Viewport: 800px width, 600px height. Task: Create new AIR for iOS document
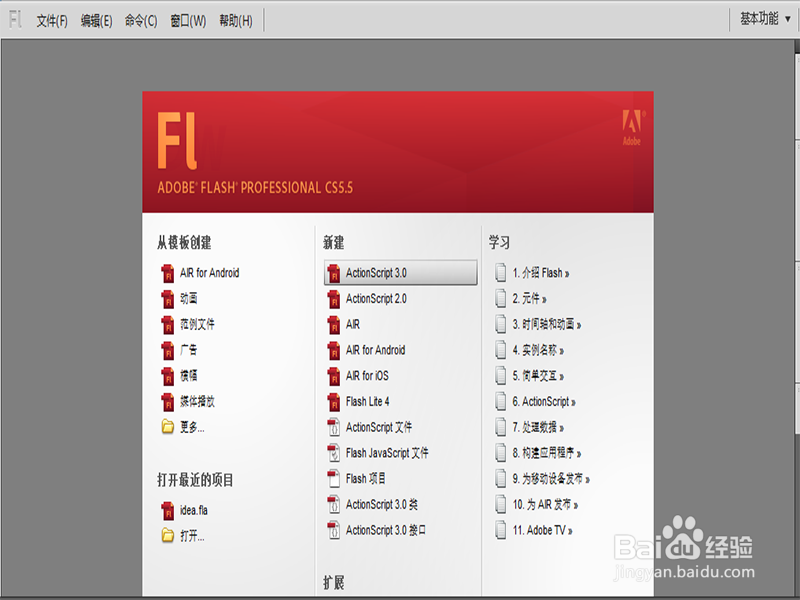[x=367, y=376]
